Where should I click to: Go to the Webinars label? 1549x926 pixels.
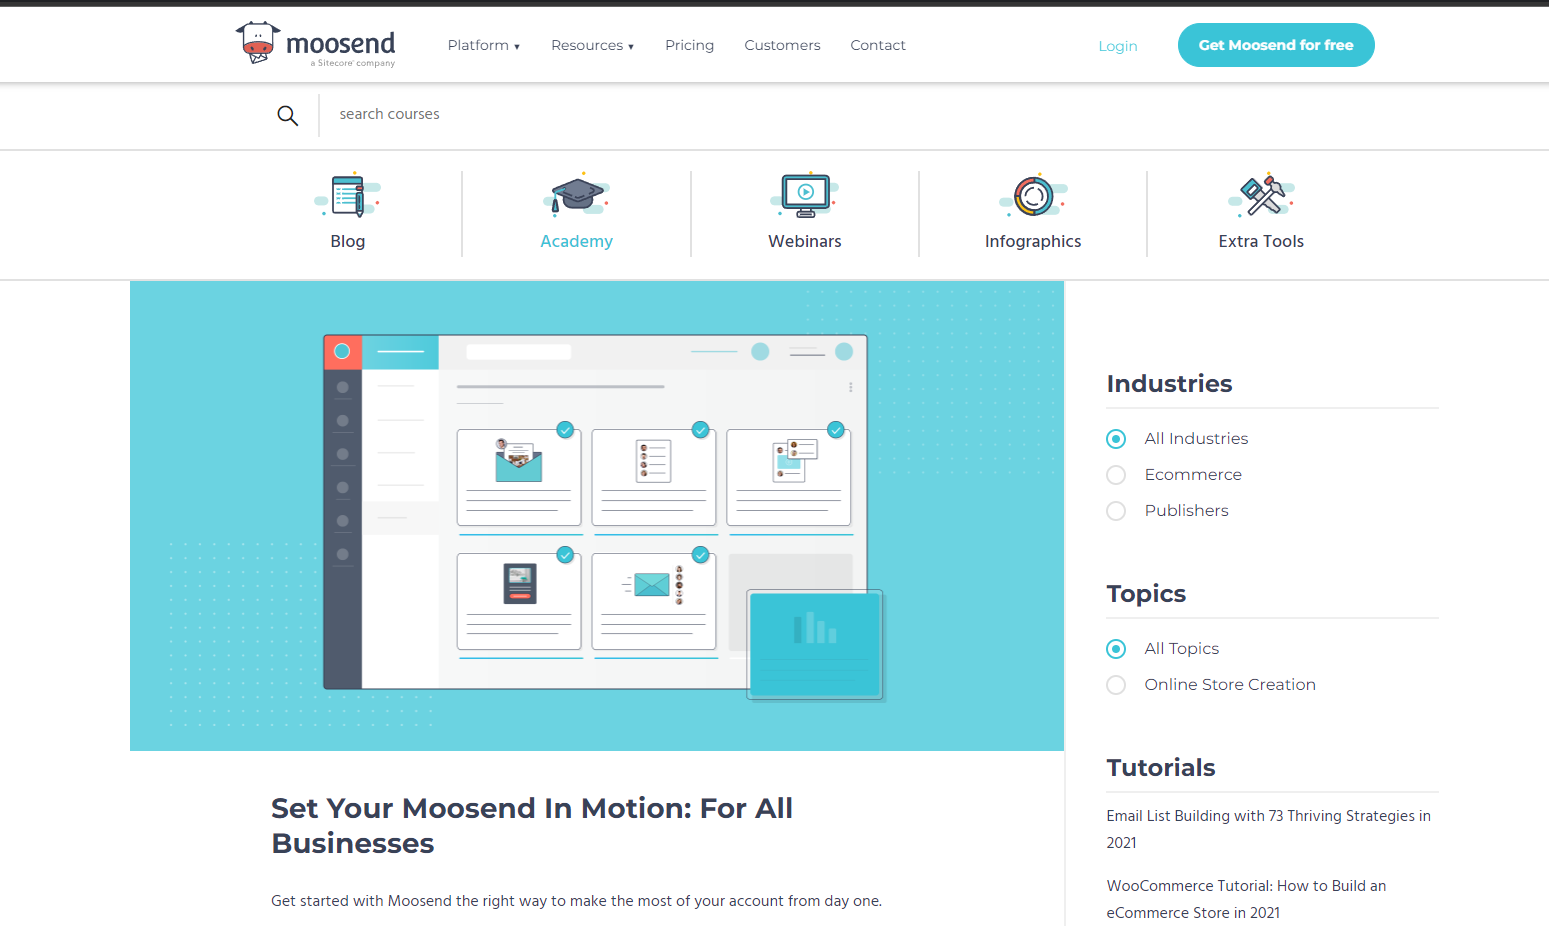(805, 241)
